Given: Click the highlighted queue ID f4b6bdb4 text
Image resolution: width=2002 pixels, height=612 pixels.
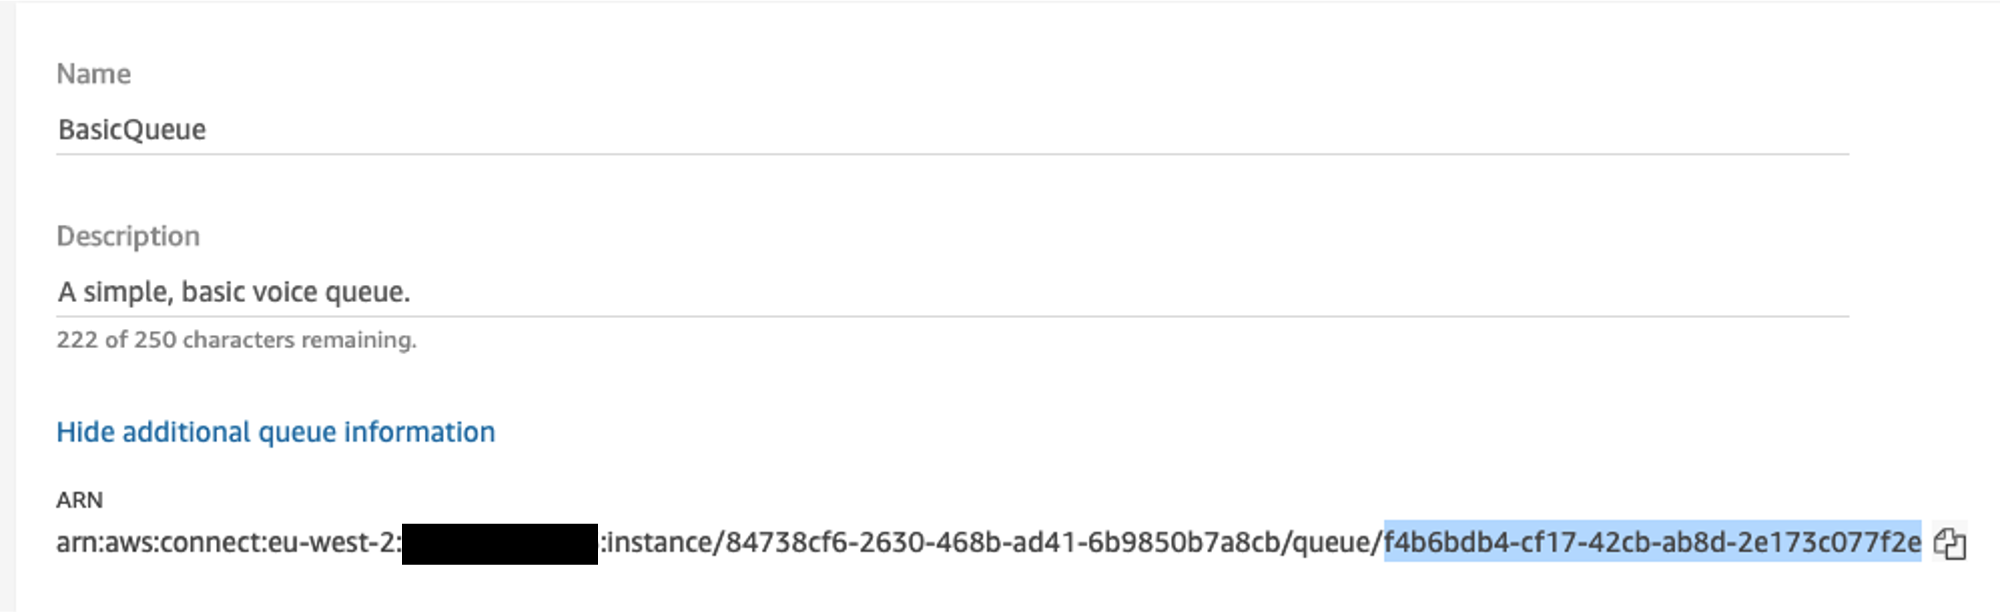Looking at the screenshot, I should click(1652, 542).
